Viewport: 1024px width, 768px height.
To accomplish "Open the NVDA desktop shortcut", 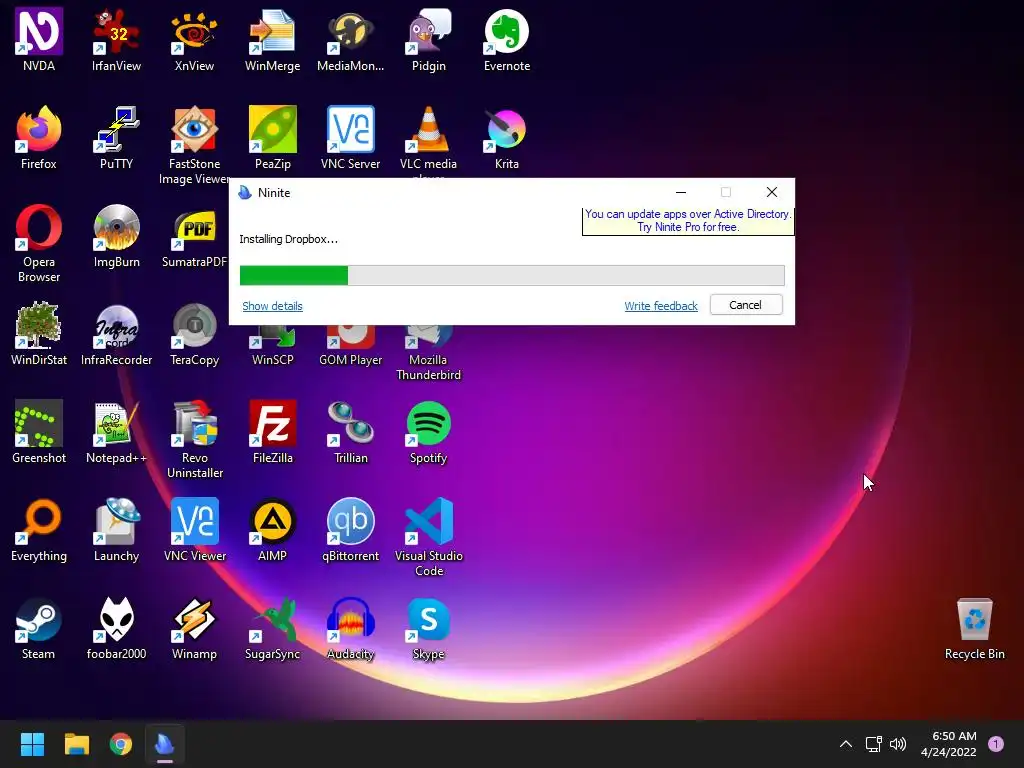I will [39, 40].
